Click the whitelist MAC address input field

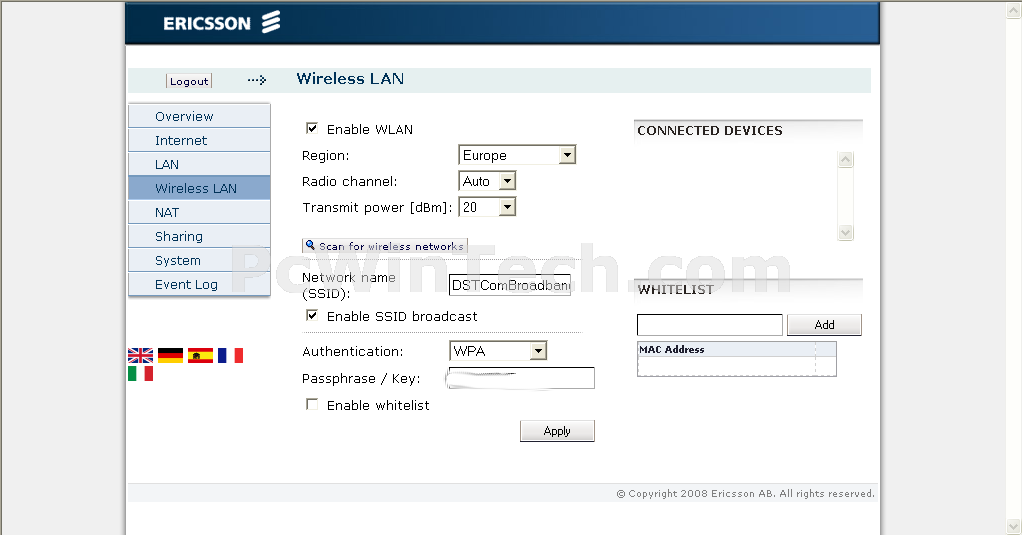[x=710, y=325]
